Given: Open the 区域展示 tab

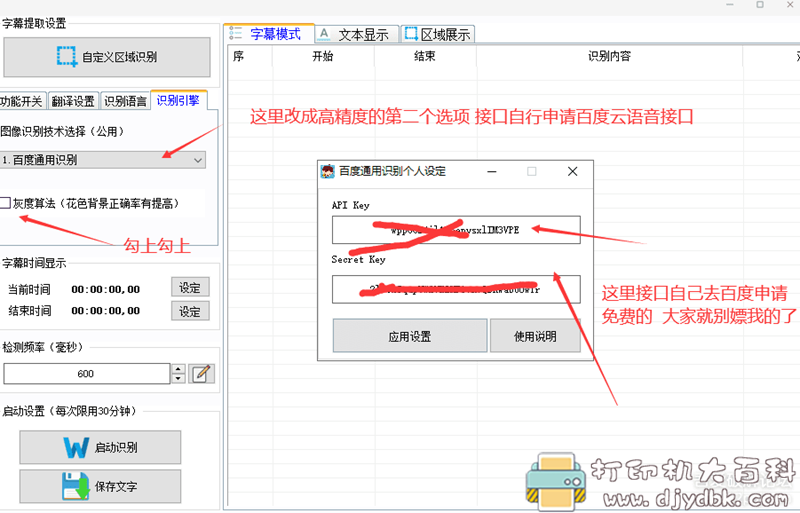Looking at the screenshot, I should pyautogui.click(x=438, y=34).
